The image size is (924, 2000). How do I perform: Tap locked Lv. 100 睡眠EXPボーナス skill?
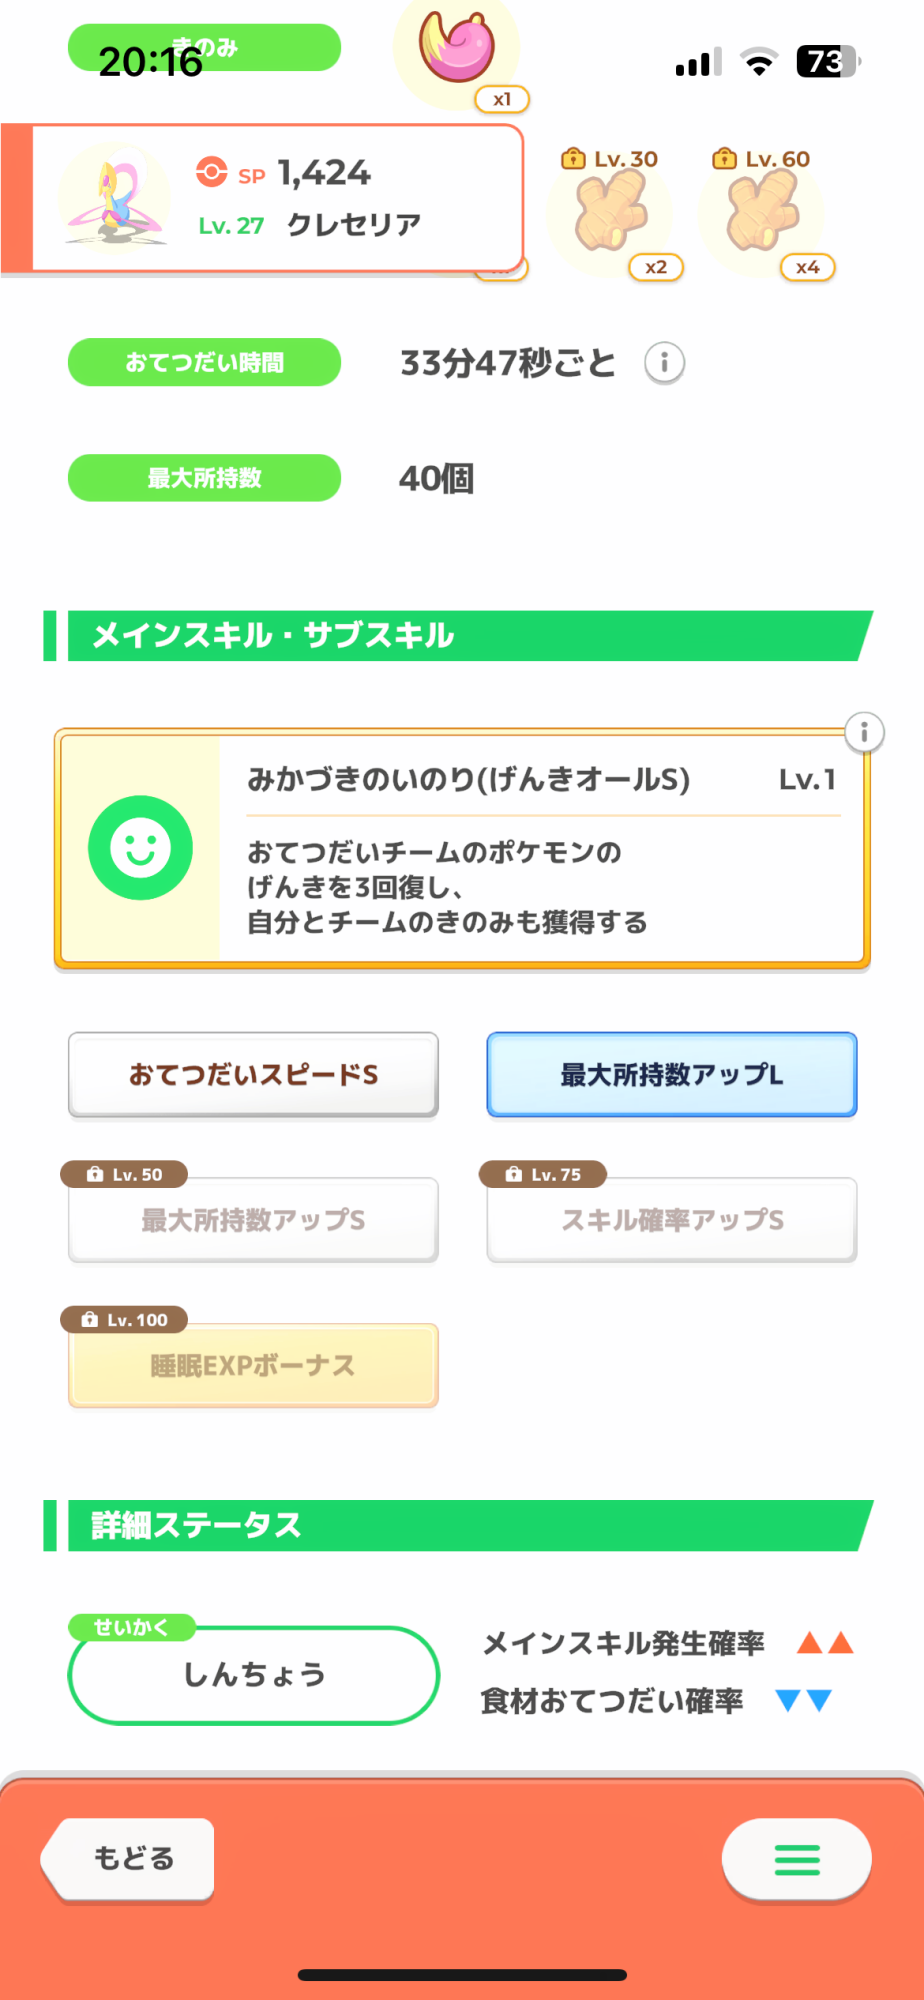(253, 1366)
